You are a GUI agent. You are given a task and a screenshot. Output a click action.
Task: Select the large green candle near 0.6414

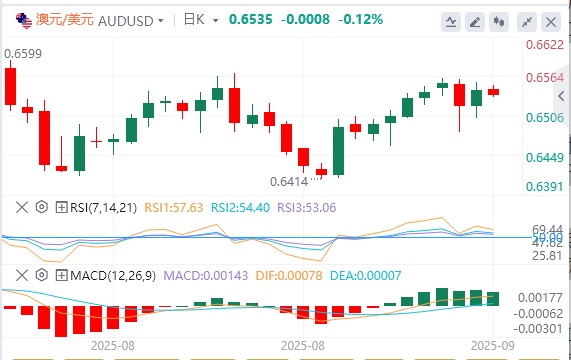pyautogui.click(x=338, y=150)
